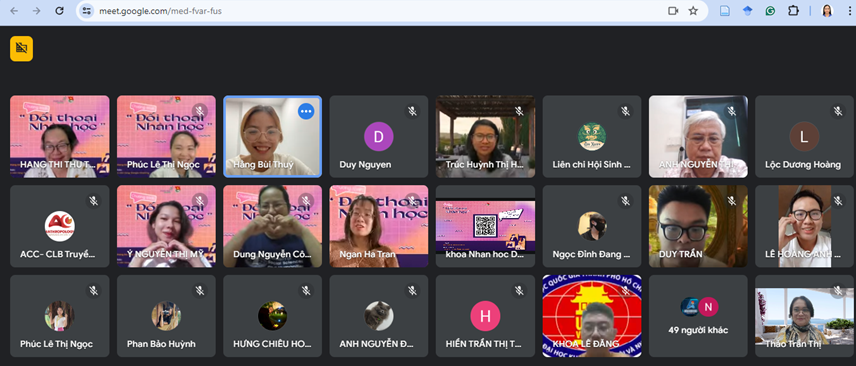856x366 pixels.
Task: Select Ngan Ha Tran's video tile
Action: click(x=379, y=226)
